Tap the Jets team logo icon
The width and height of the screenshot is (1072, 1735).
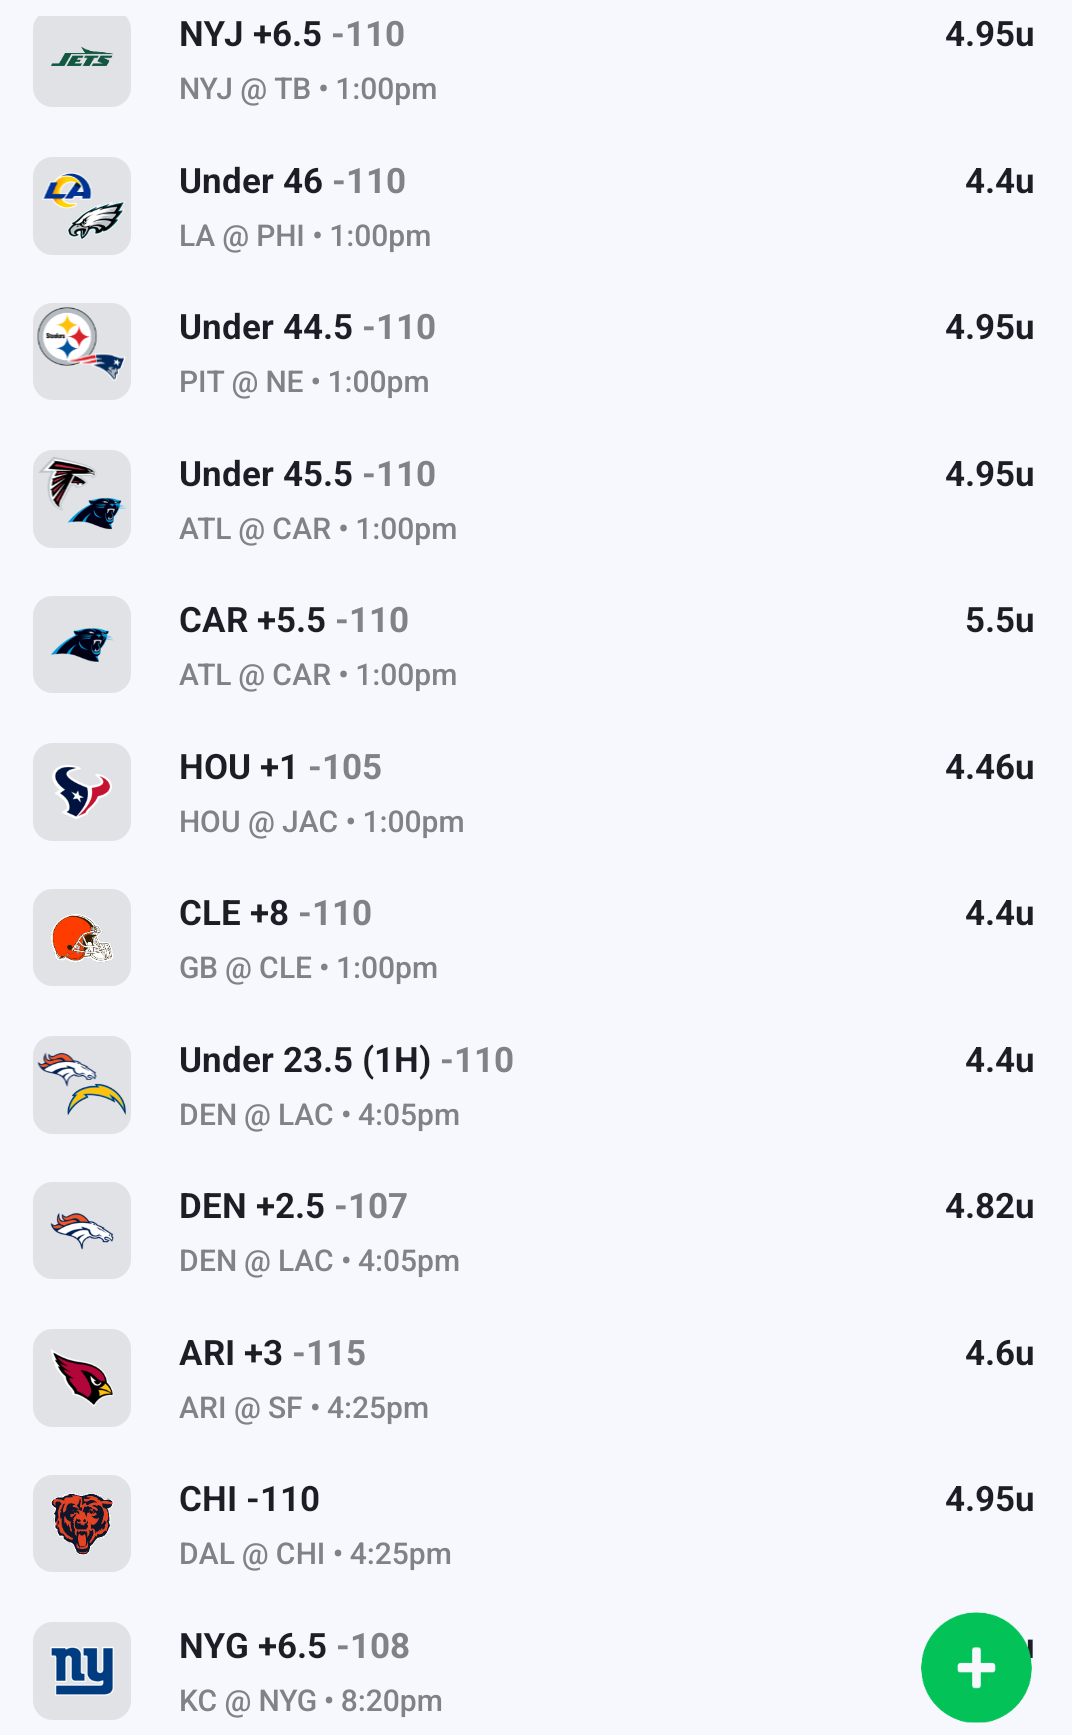coord(82,60)
